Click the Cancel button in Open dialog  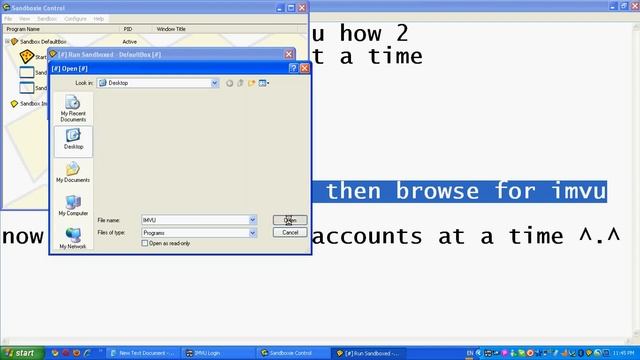click(290, 232)
